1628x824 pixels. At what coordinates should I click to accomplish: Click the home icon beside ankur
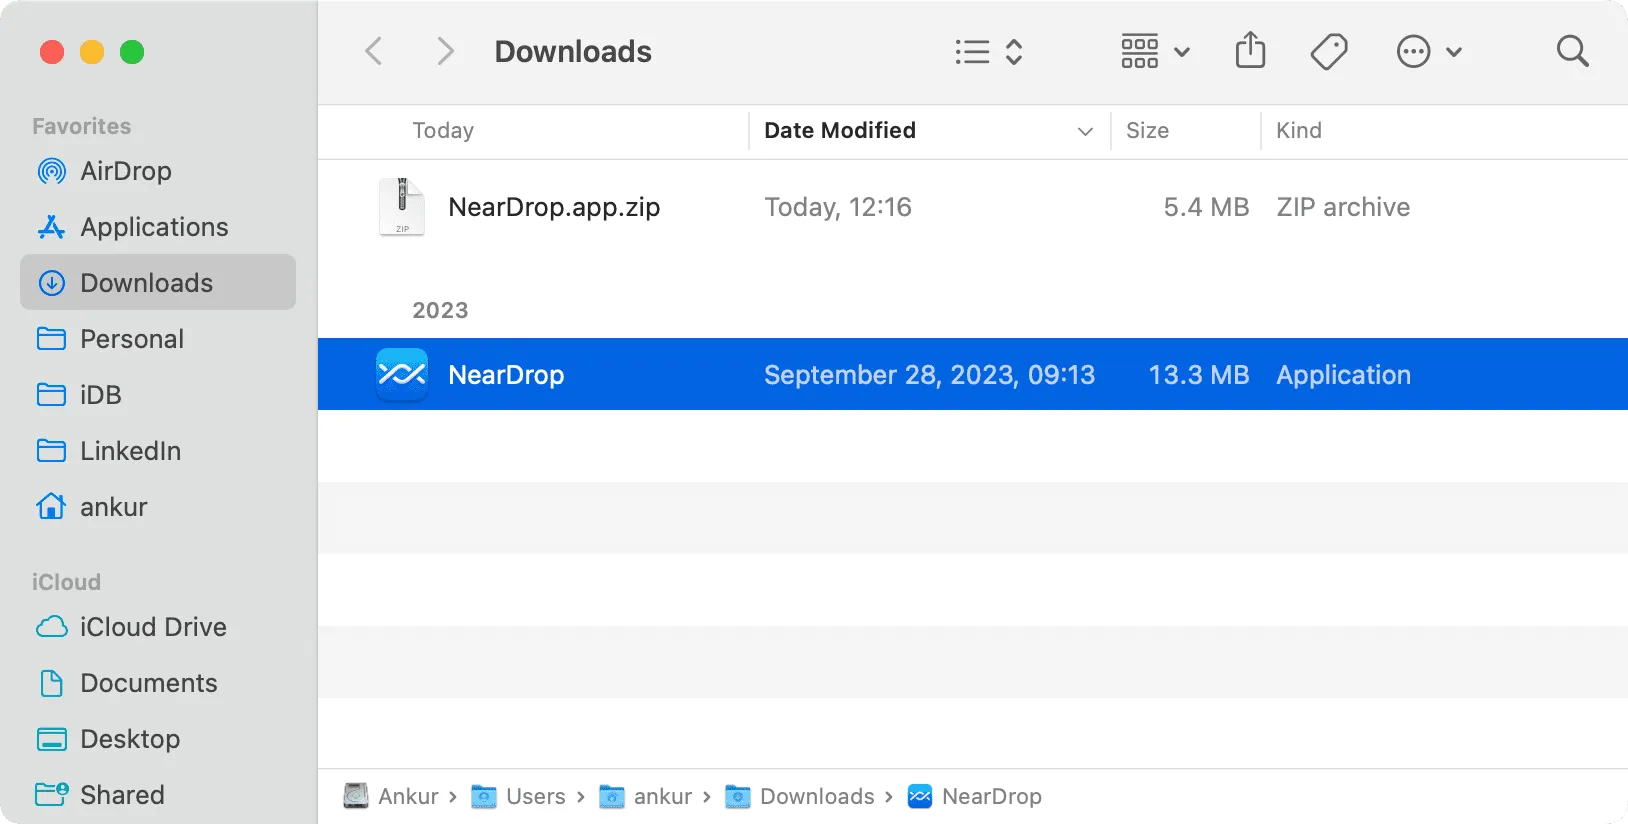pos(51,507)
